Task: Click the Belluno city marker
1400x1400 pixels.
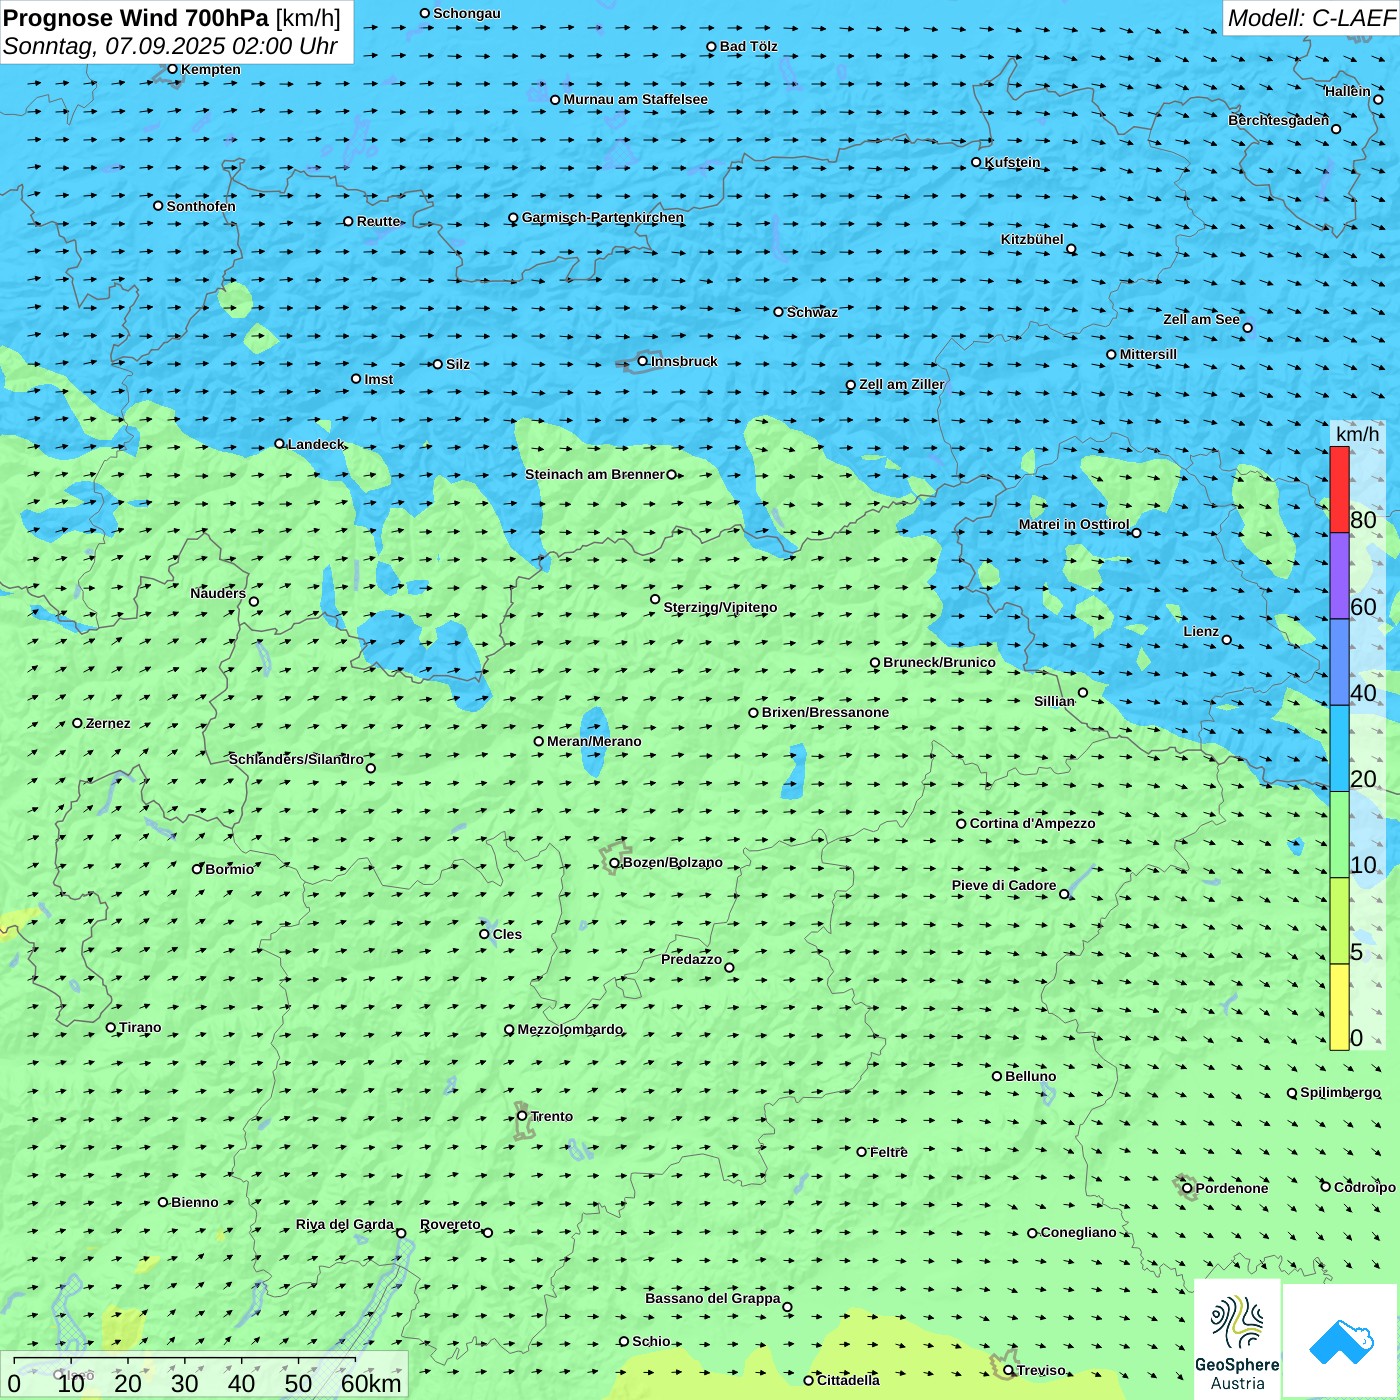Action: (x=997, y=1076)
